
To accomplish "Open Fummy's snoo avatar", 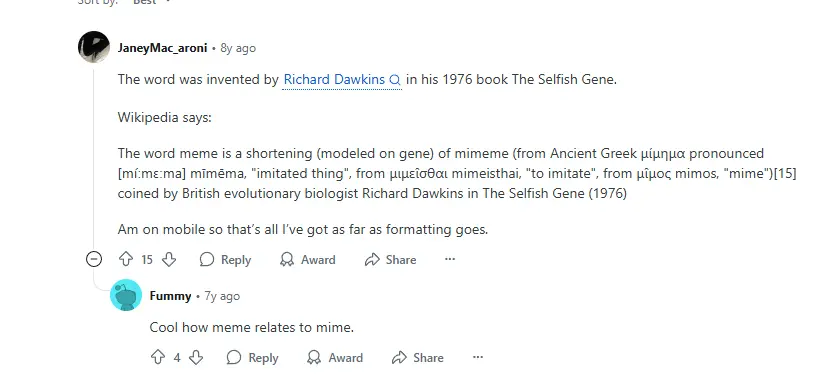I will click(x=126, y=295).
